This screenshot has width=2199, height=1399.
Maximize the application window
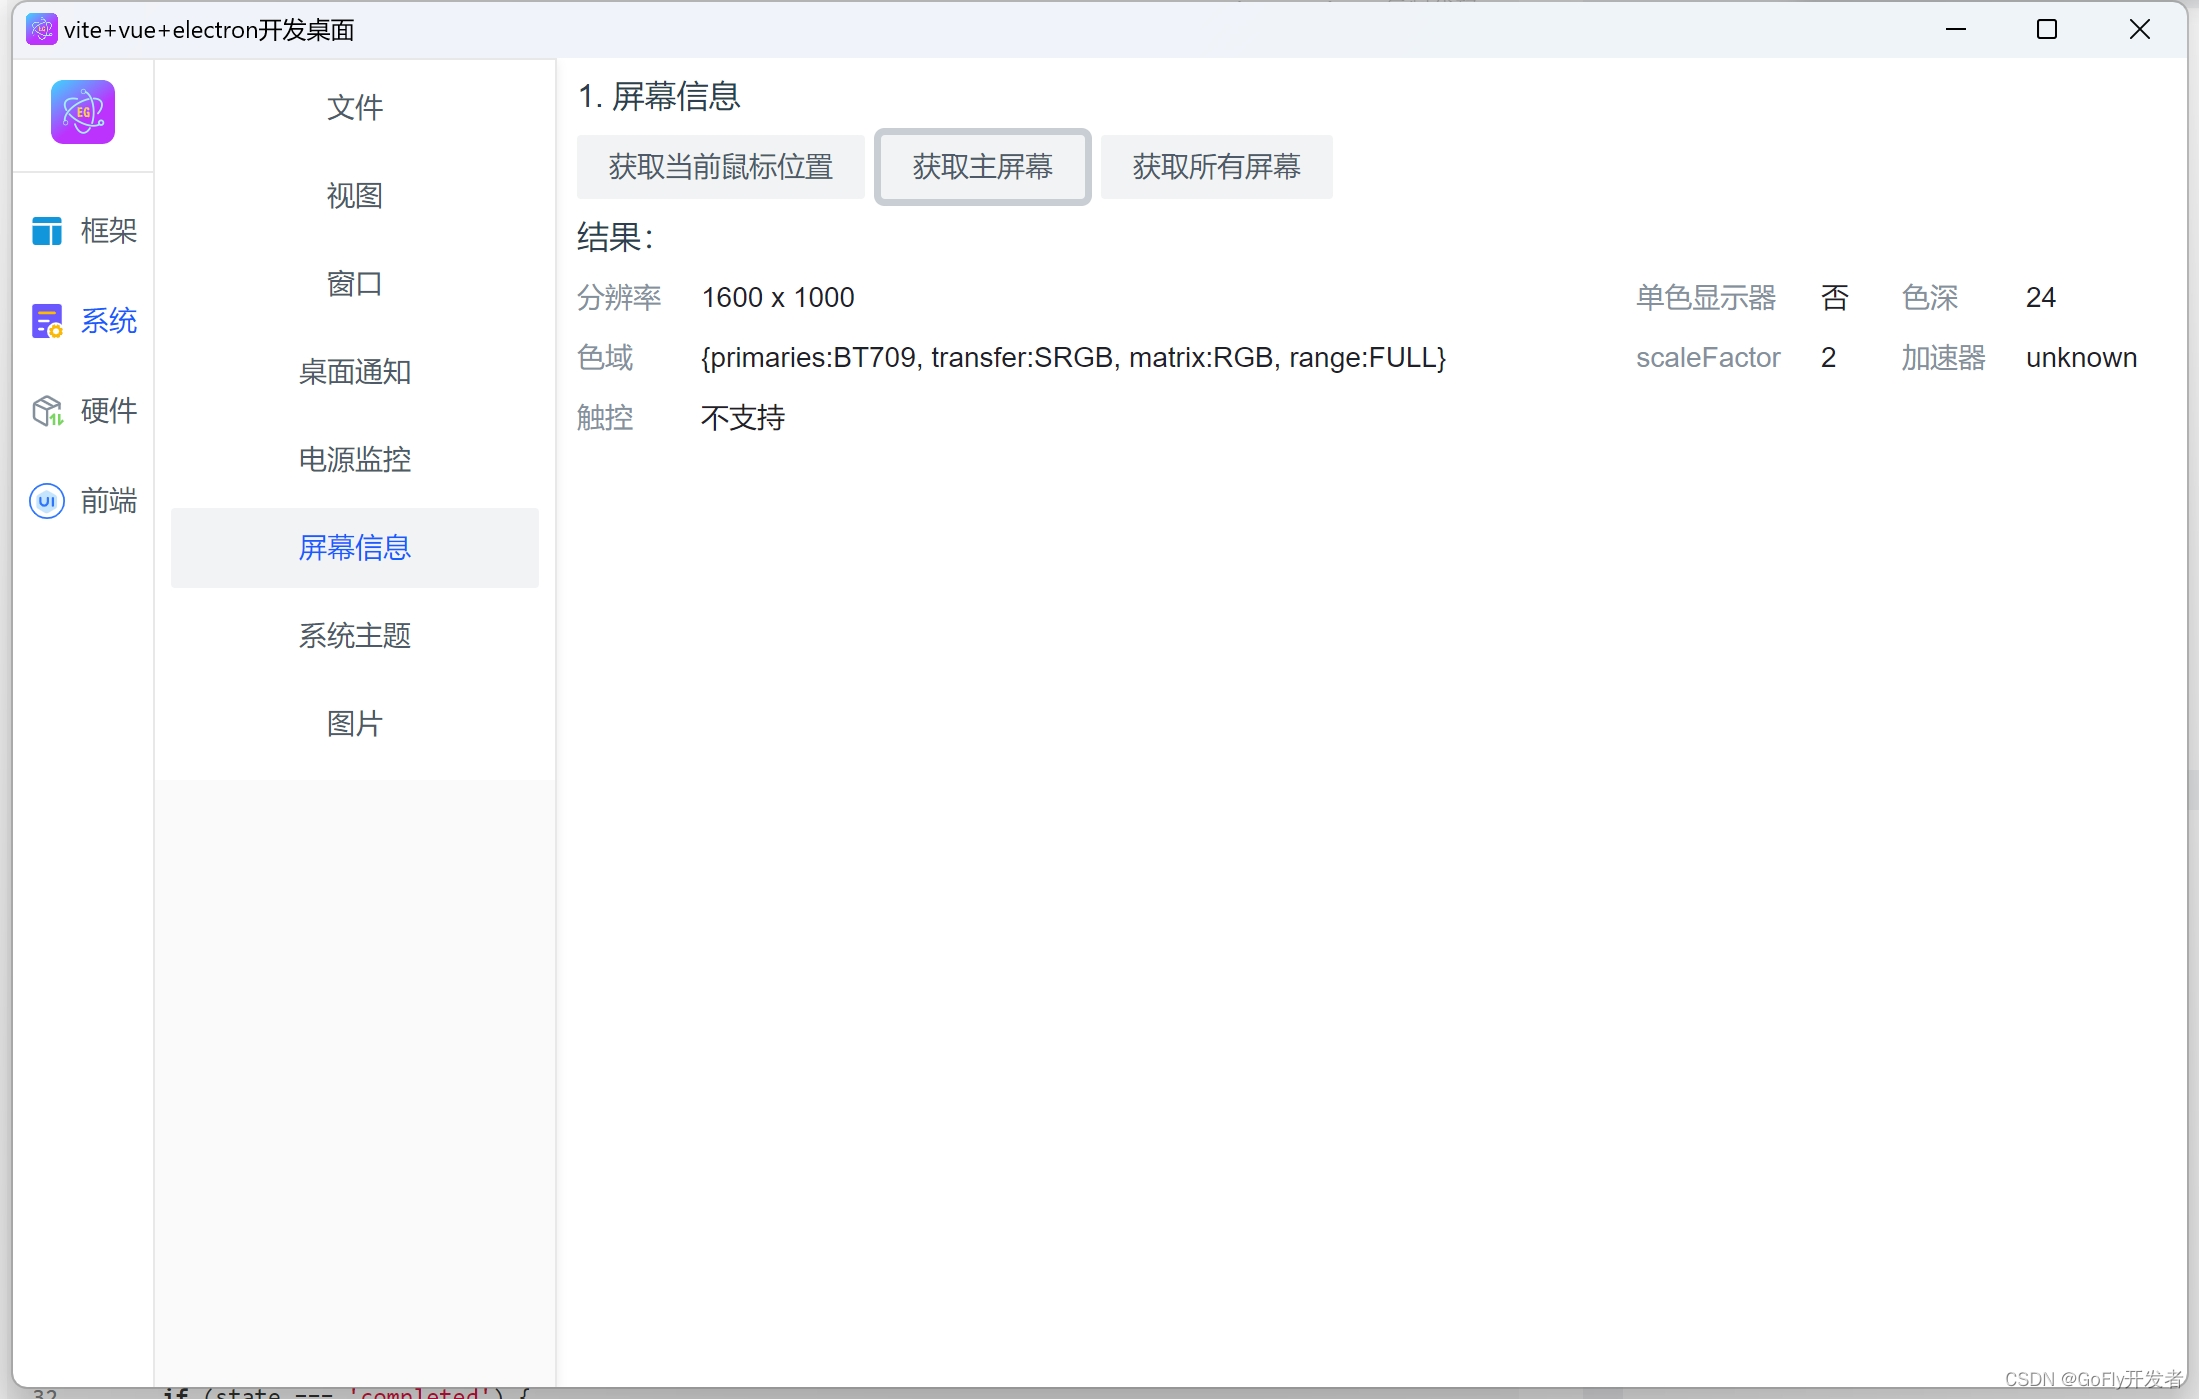coord(2046,29)
